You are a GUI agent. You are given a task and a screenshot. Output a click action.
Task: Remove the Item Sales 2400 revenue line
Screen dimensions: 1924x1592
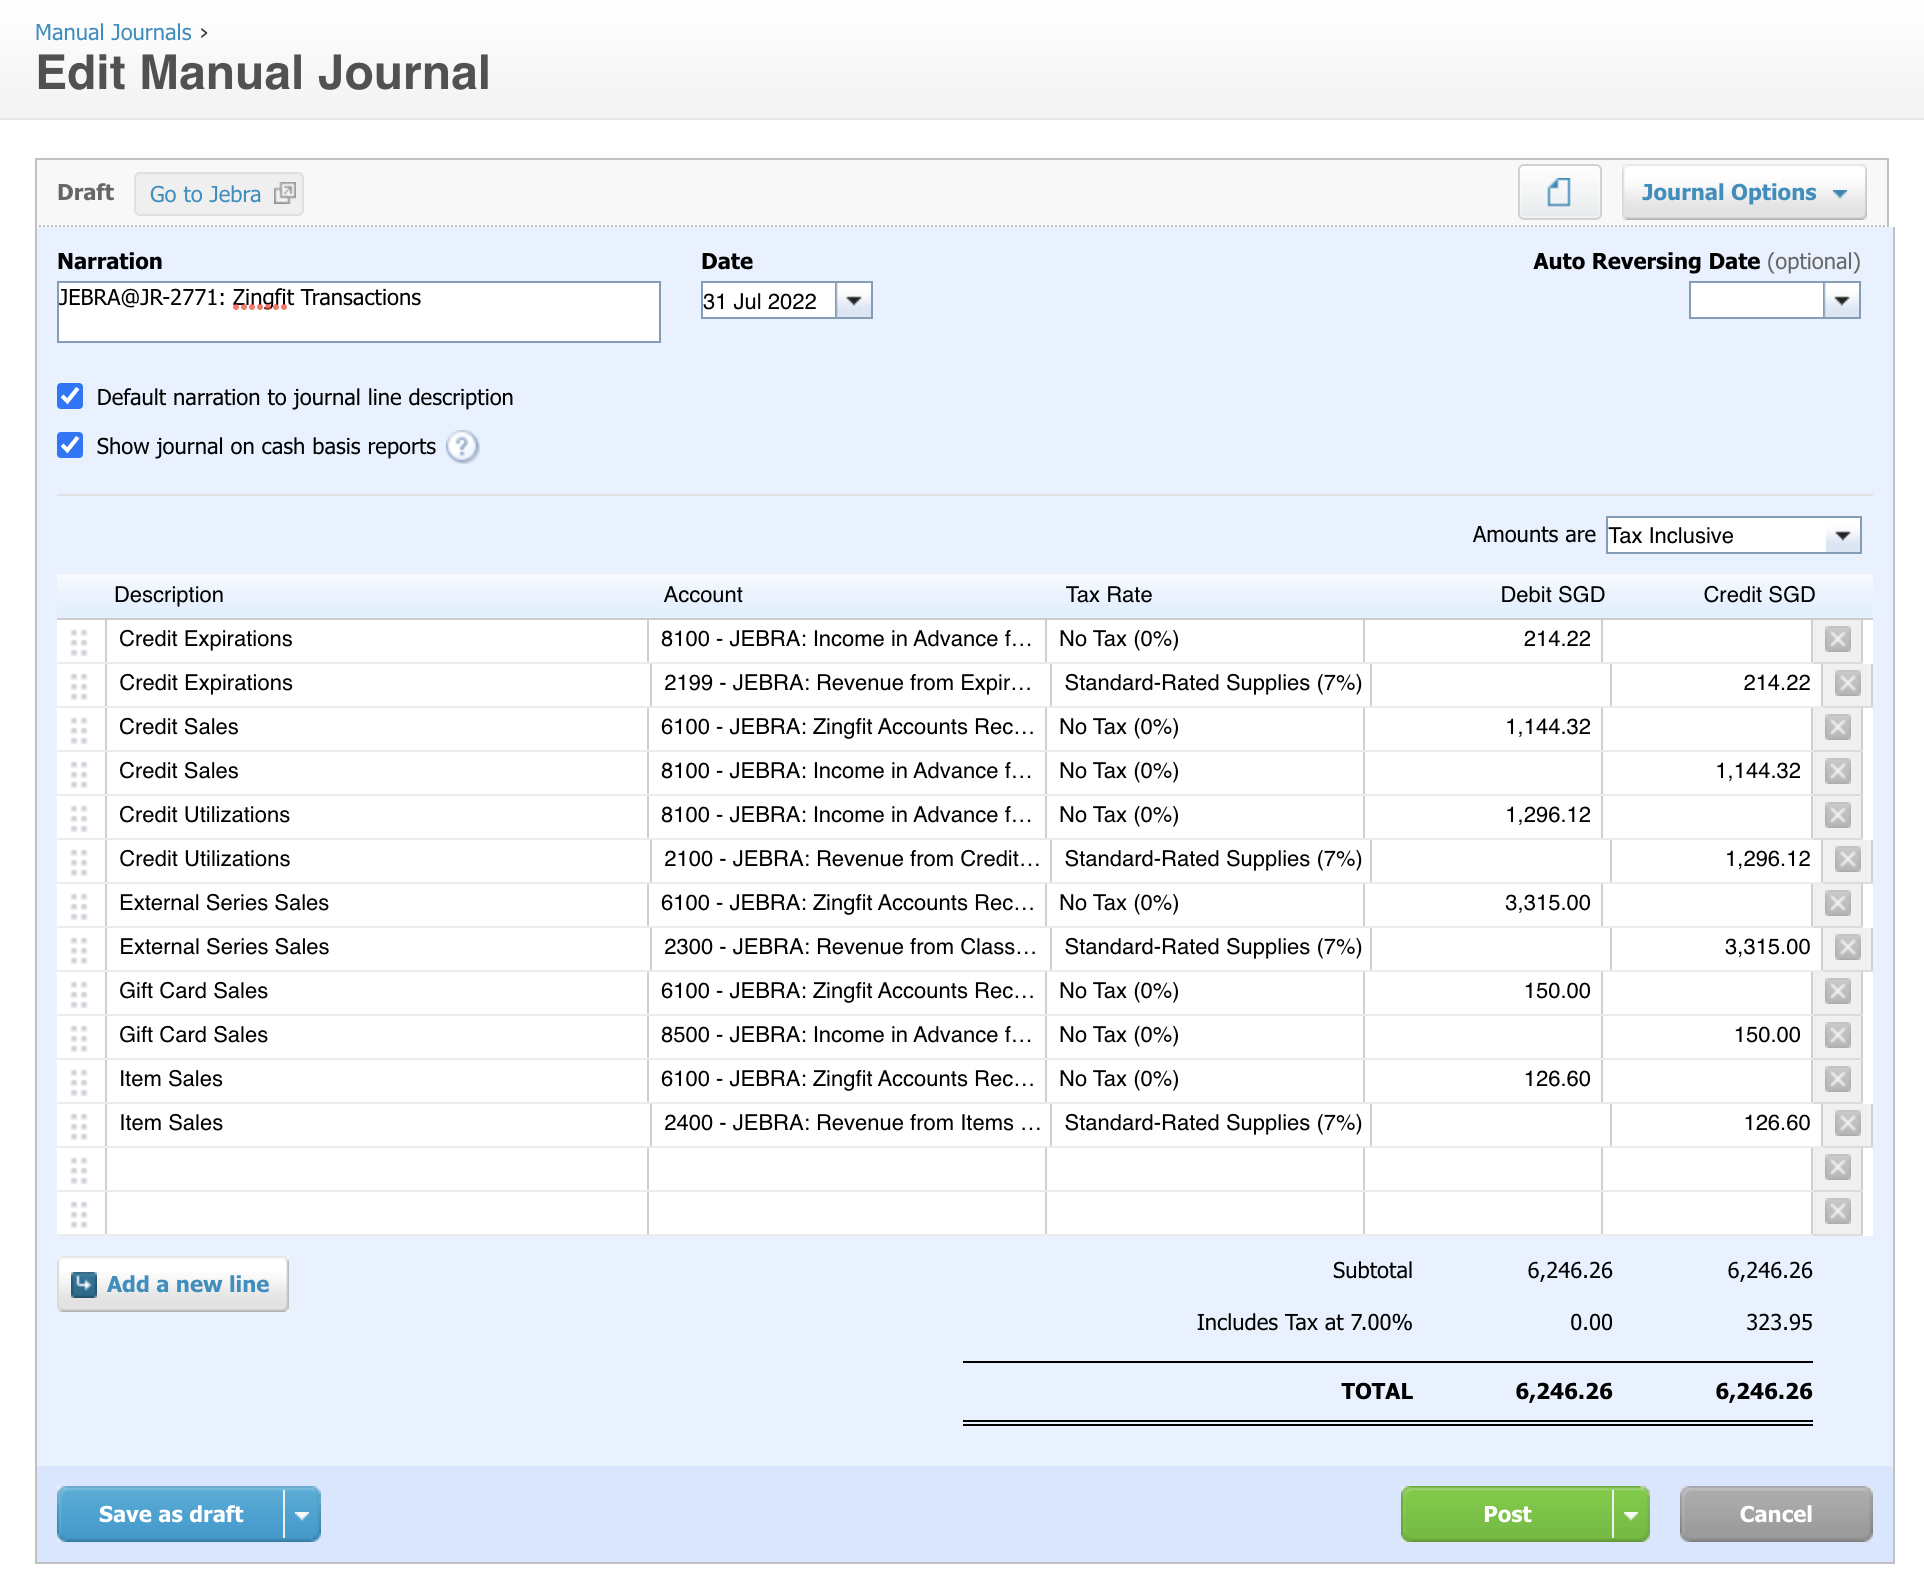click(1847, 1123)
